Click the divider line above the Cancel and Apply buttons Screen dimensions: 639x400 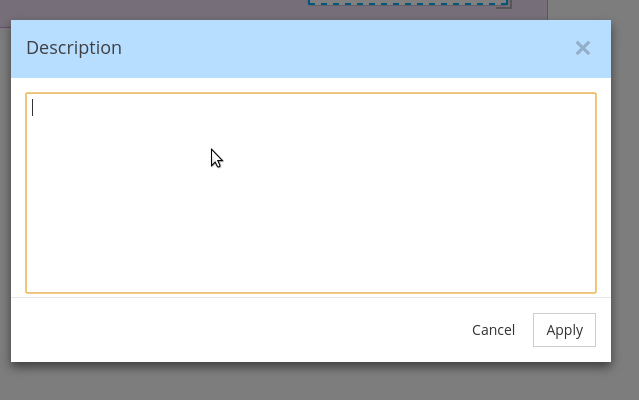pos(311,297)
